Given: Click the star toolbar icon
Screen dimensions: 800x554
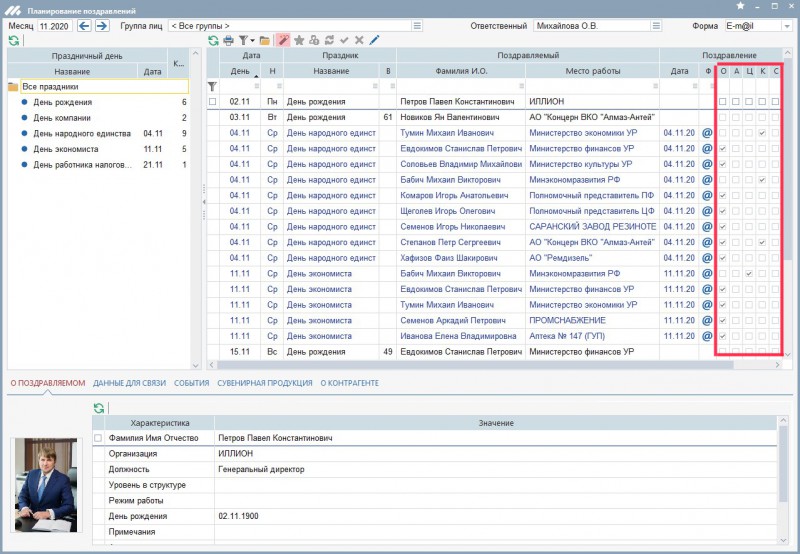Looking at the screenshot, I should (299, 40).
